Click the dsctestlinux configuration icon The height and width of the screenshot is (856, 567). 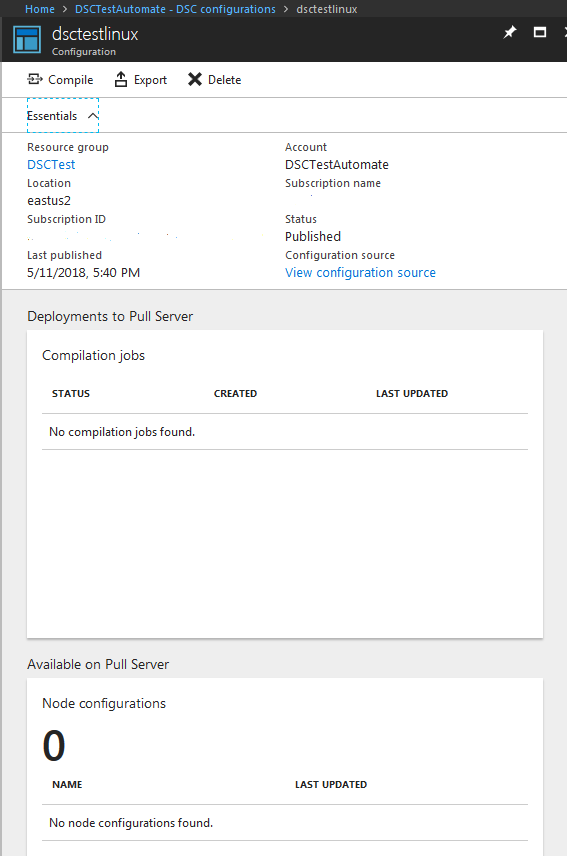click(x=27, y=39)
